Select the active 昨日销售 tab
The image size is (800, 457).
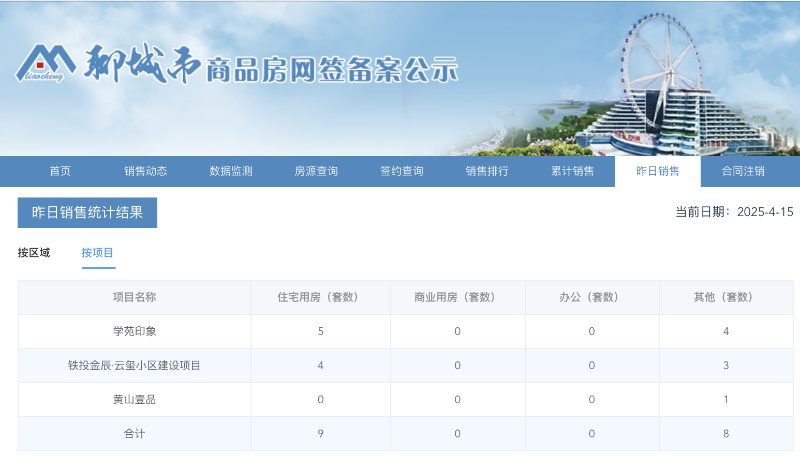(x=658, y=171)
